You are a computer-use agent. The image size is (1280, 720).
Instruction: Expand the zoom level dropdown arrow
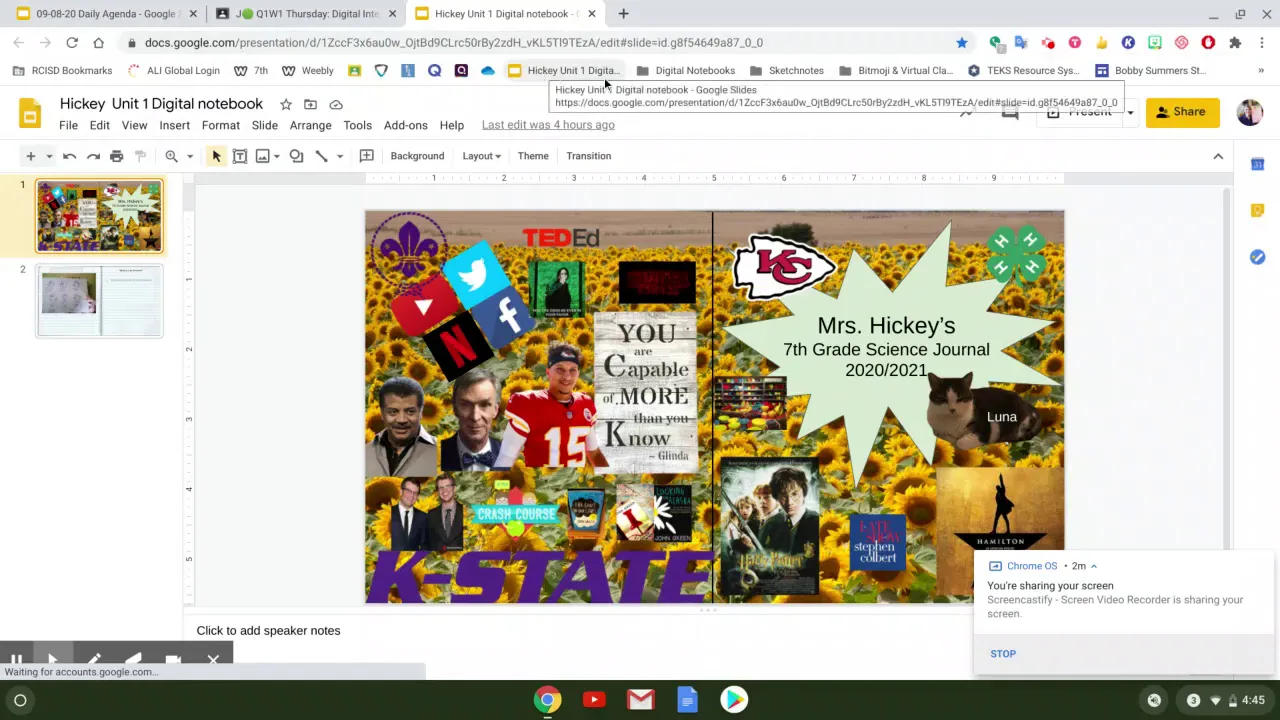pyautogui.click(x=189, y=156)
